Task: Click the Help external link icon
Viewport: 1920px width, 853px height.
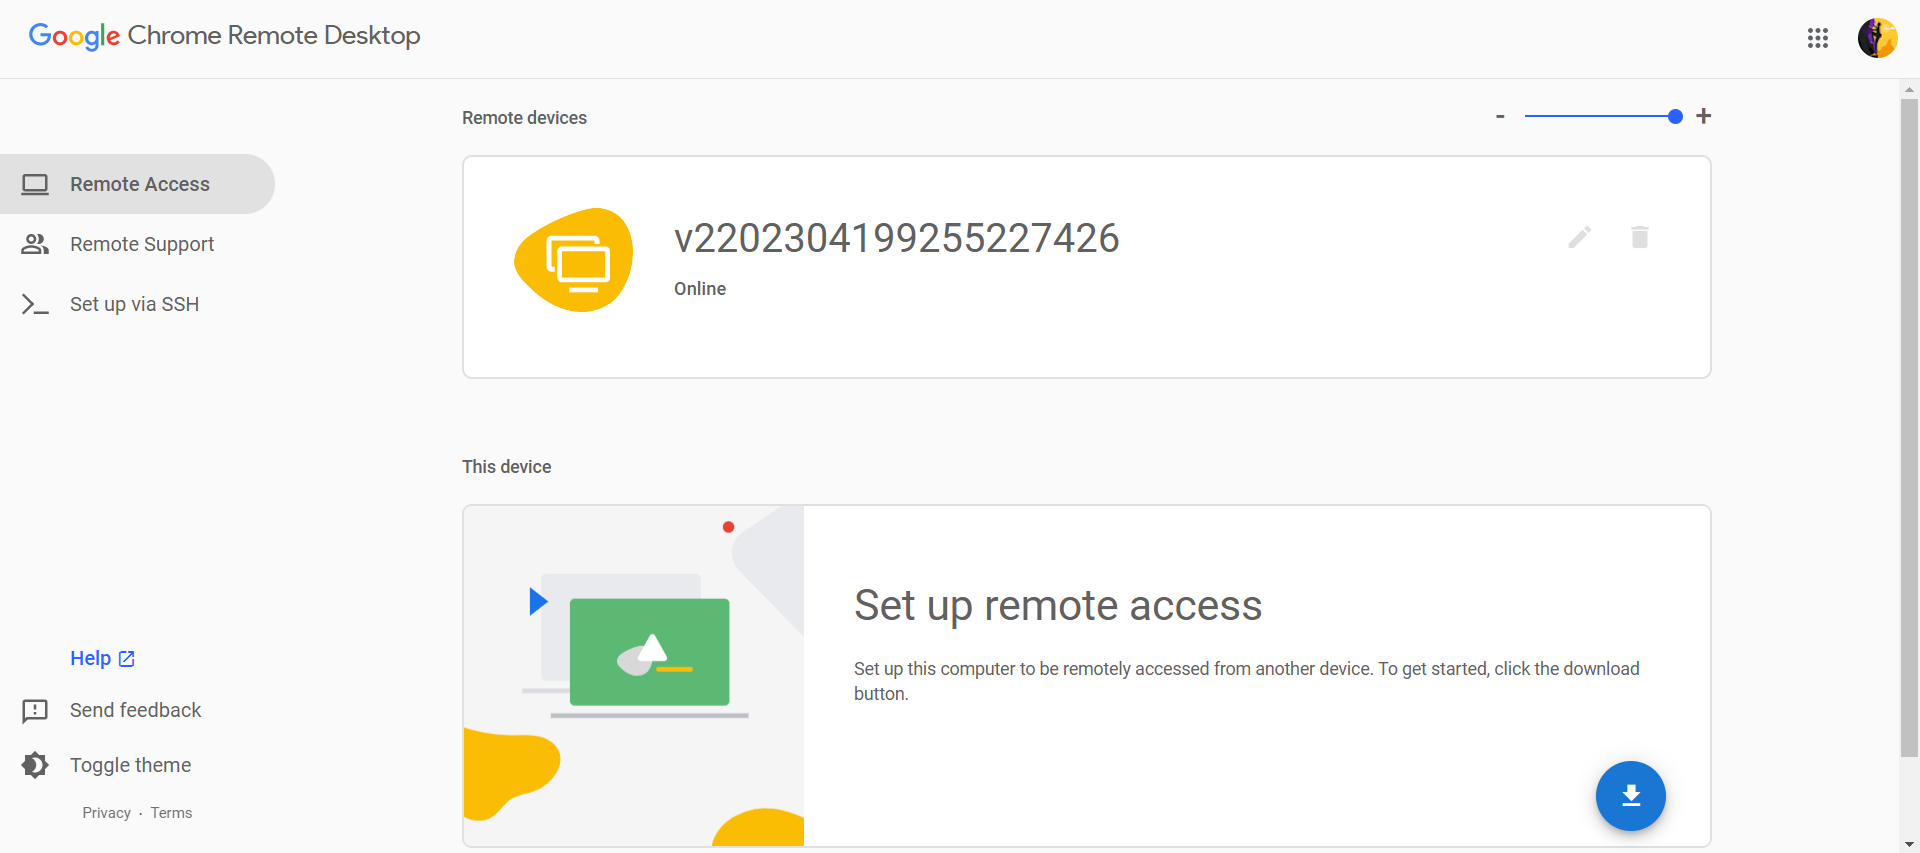Action: coord(127,659)
